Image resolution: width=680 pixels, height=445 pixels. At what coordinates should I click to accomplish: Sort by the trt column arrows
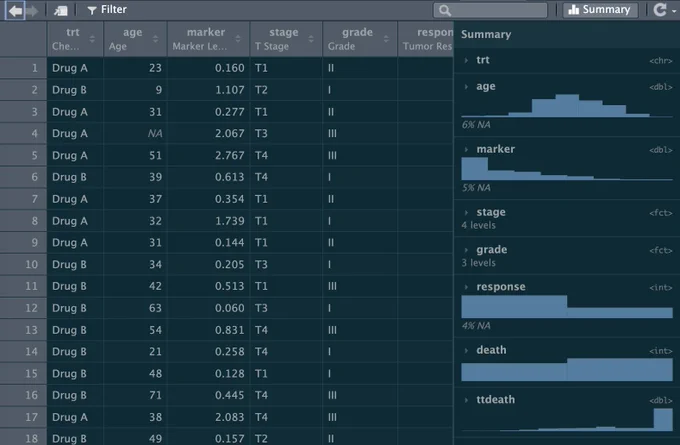click(92, 39)
